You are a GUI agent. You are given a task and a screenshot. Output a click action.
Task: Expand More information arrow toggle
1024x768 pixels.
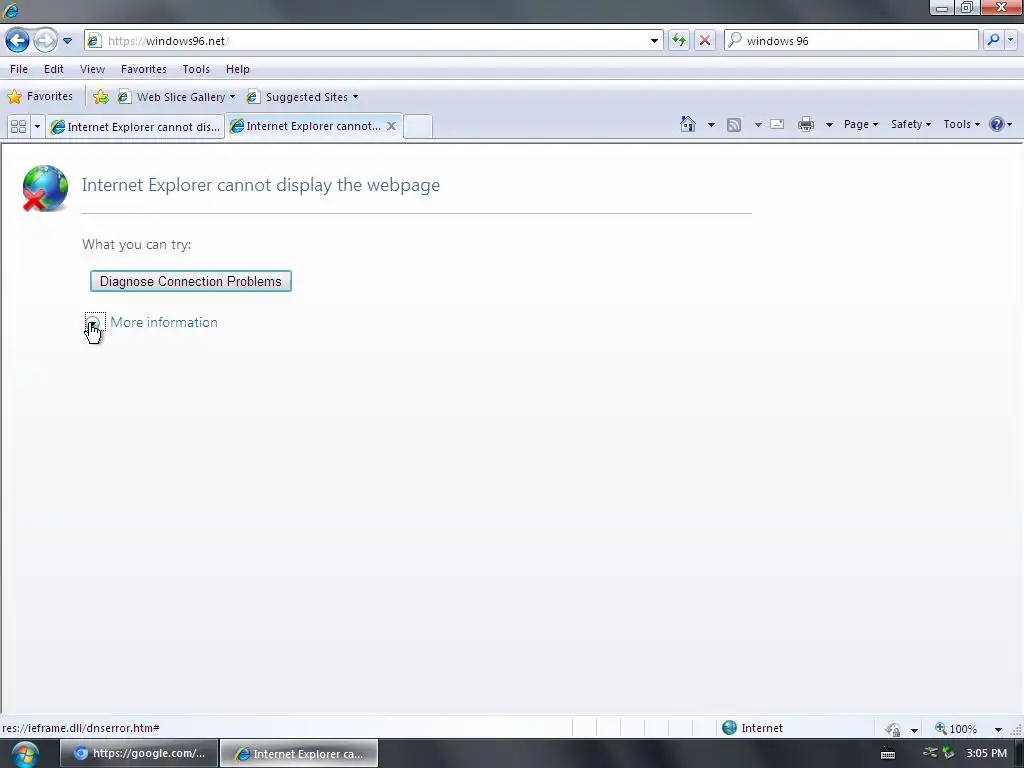(93, 323)
